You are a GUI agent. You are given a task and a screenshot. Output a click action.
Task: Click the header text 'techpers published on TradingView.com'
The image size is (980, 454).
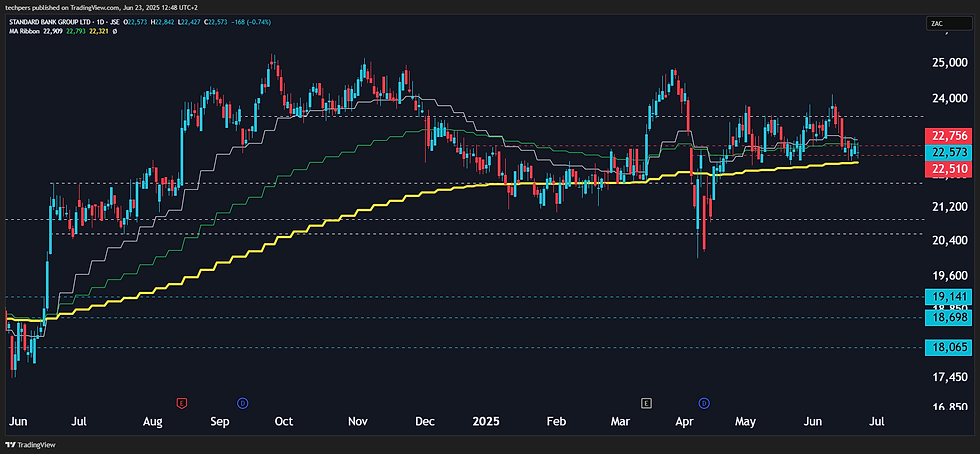(64, 8)
